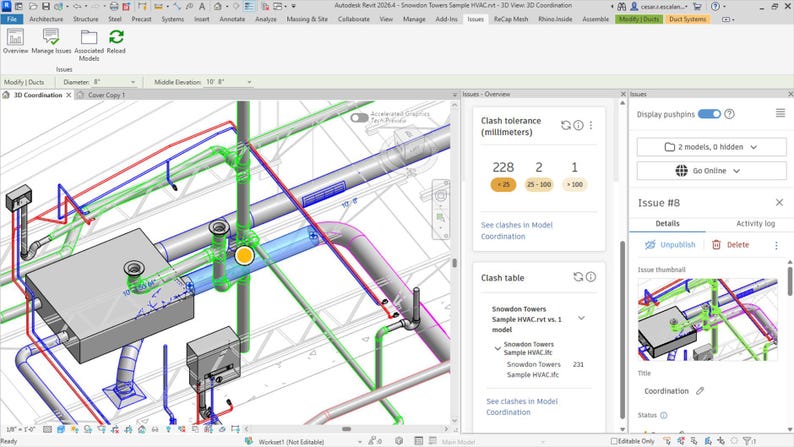Click the Overview button in the Issues ribbon
This screenshot has width=794, height=447.
pos(15,41)
